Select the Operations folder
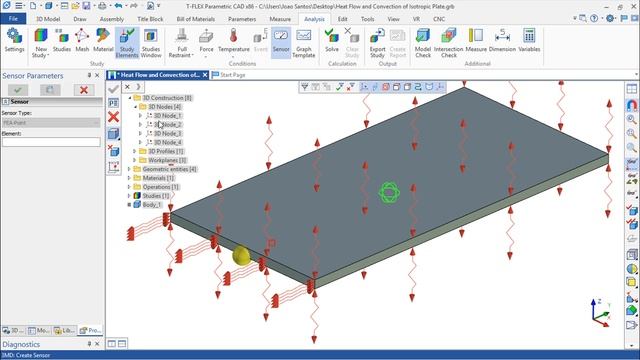This screenshot has width=640, height=360. (161, 187)
